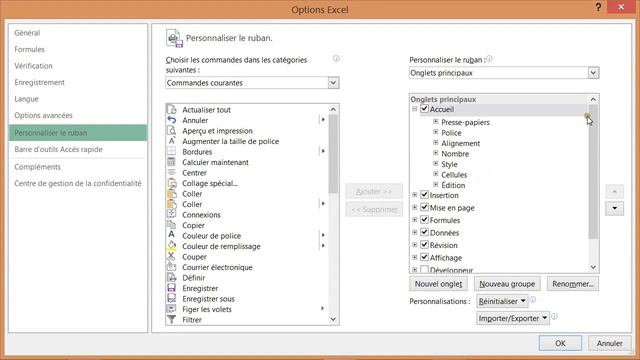Image resolution: width=640 pixels, height=360 pixels.
Task: Select the Augmenter la taille de police icon
Action: (172, 141)
